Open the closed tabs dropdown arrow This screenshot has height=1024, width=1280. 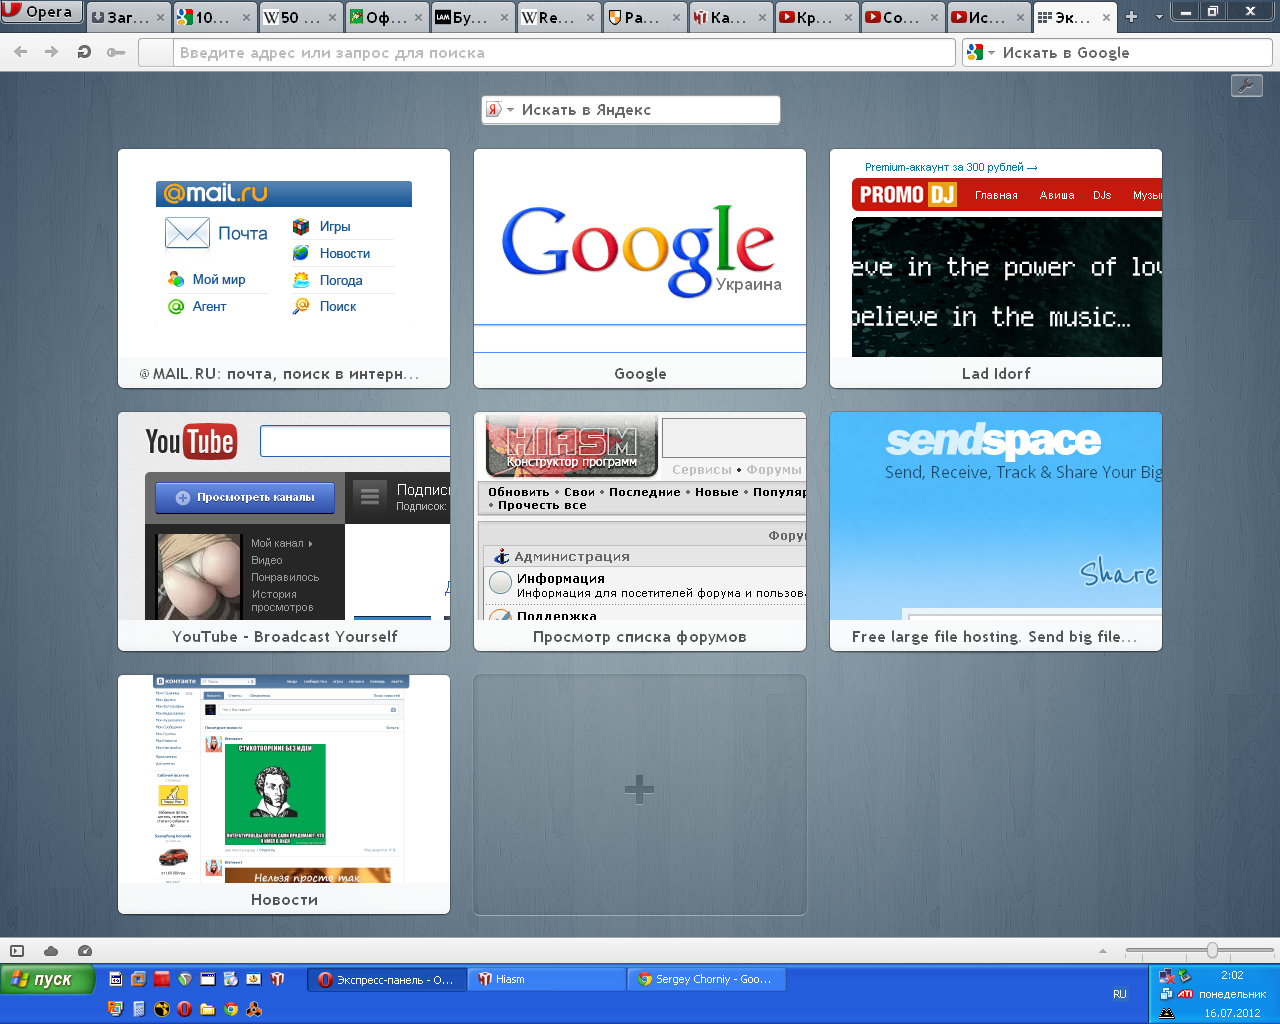(1159, 17)
